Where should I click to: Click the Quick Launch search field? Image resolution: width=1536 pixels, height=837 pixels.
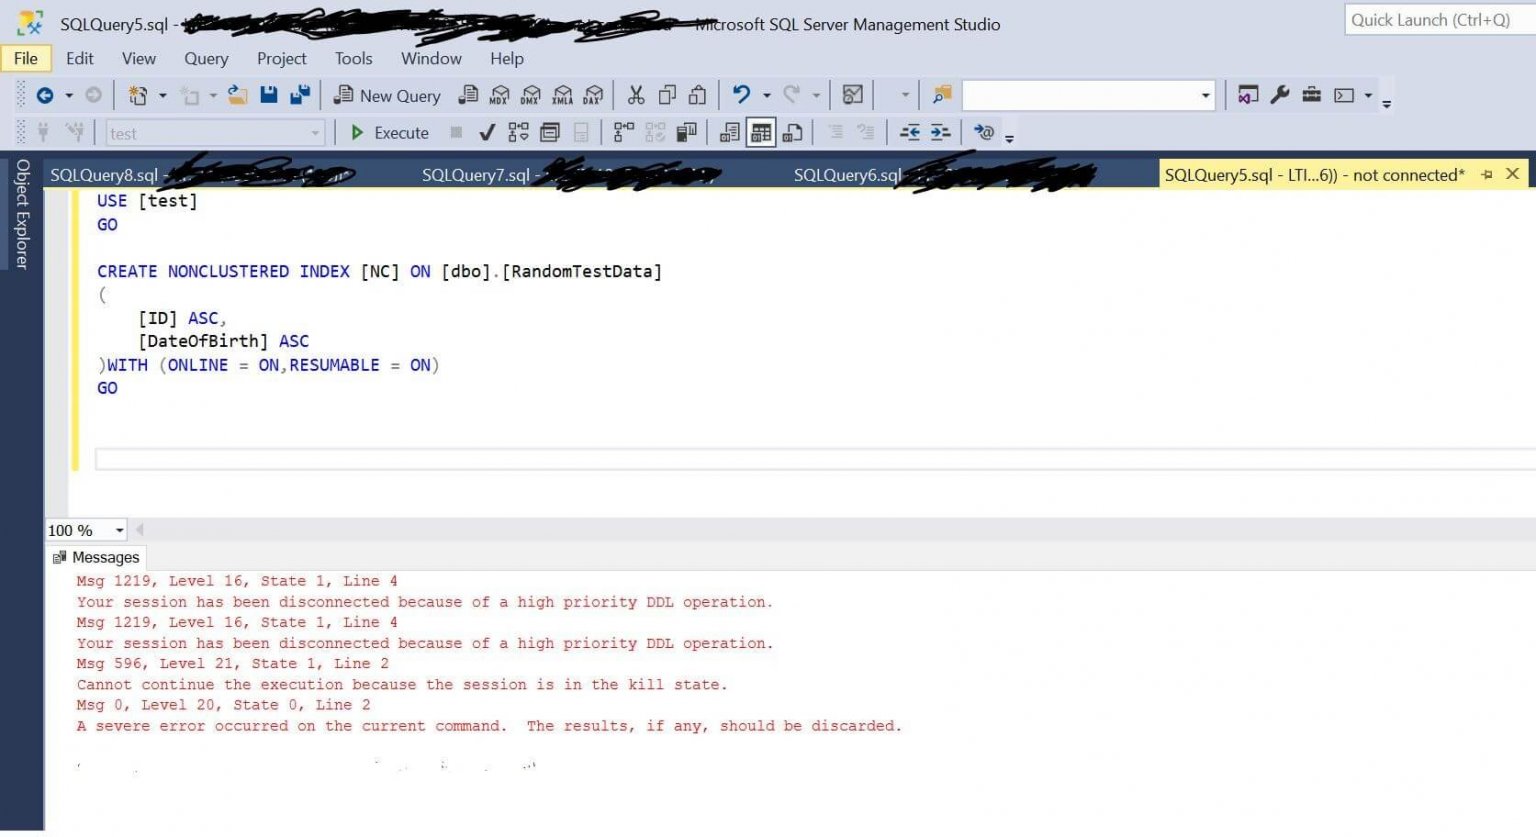pyautogui.click(x=1440, y=20)
